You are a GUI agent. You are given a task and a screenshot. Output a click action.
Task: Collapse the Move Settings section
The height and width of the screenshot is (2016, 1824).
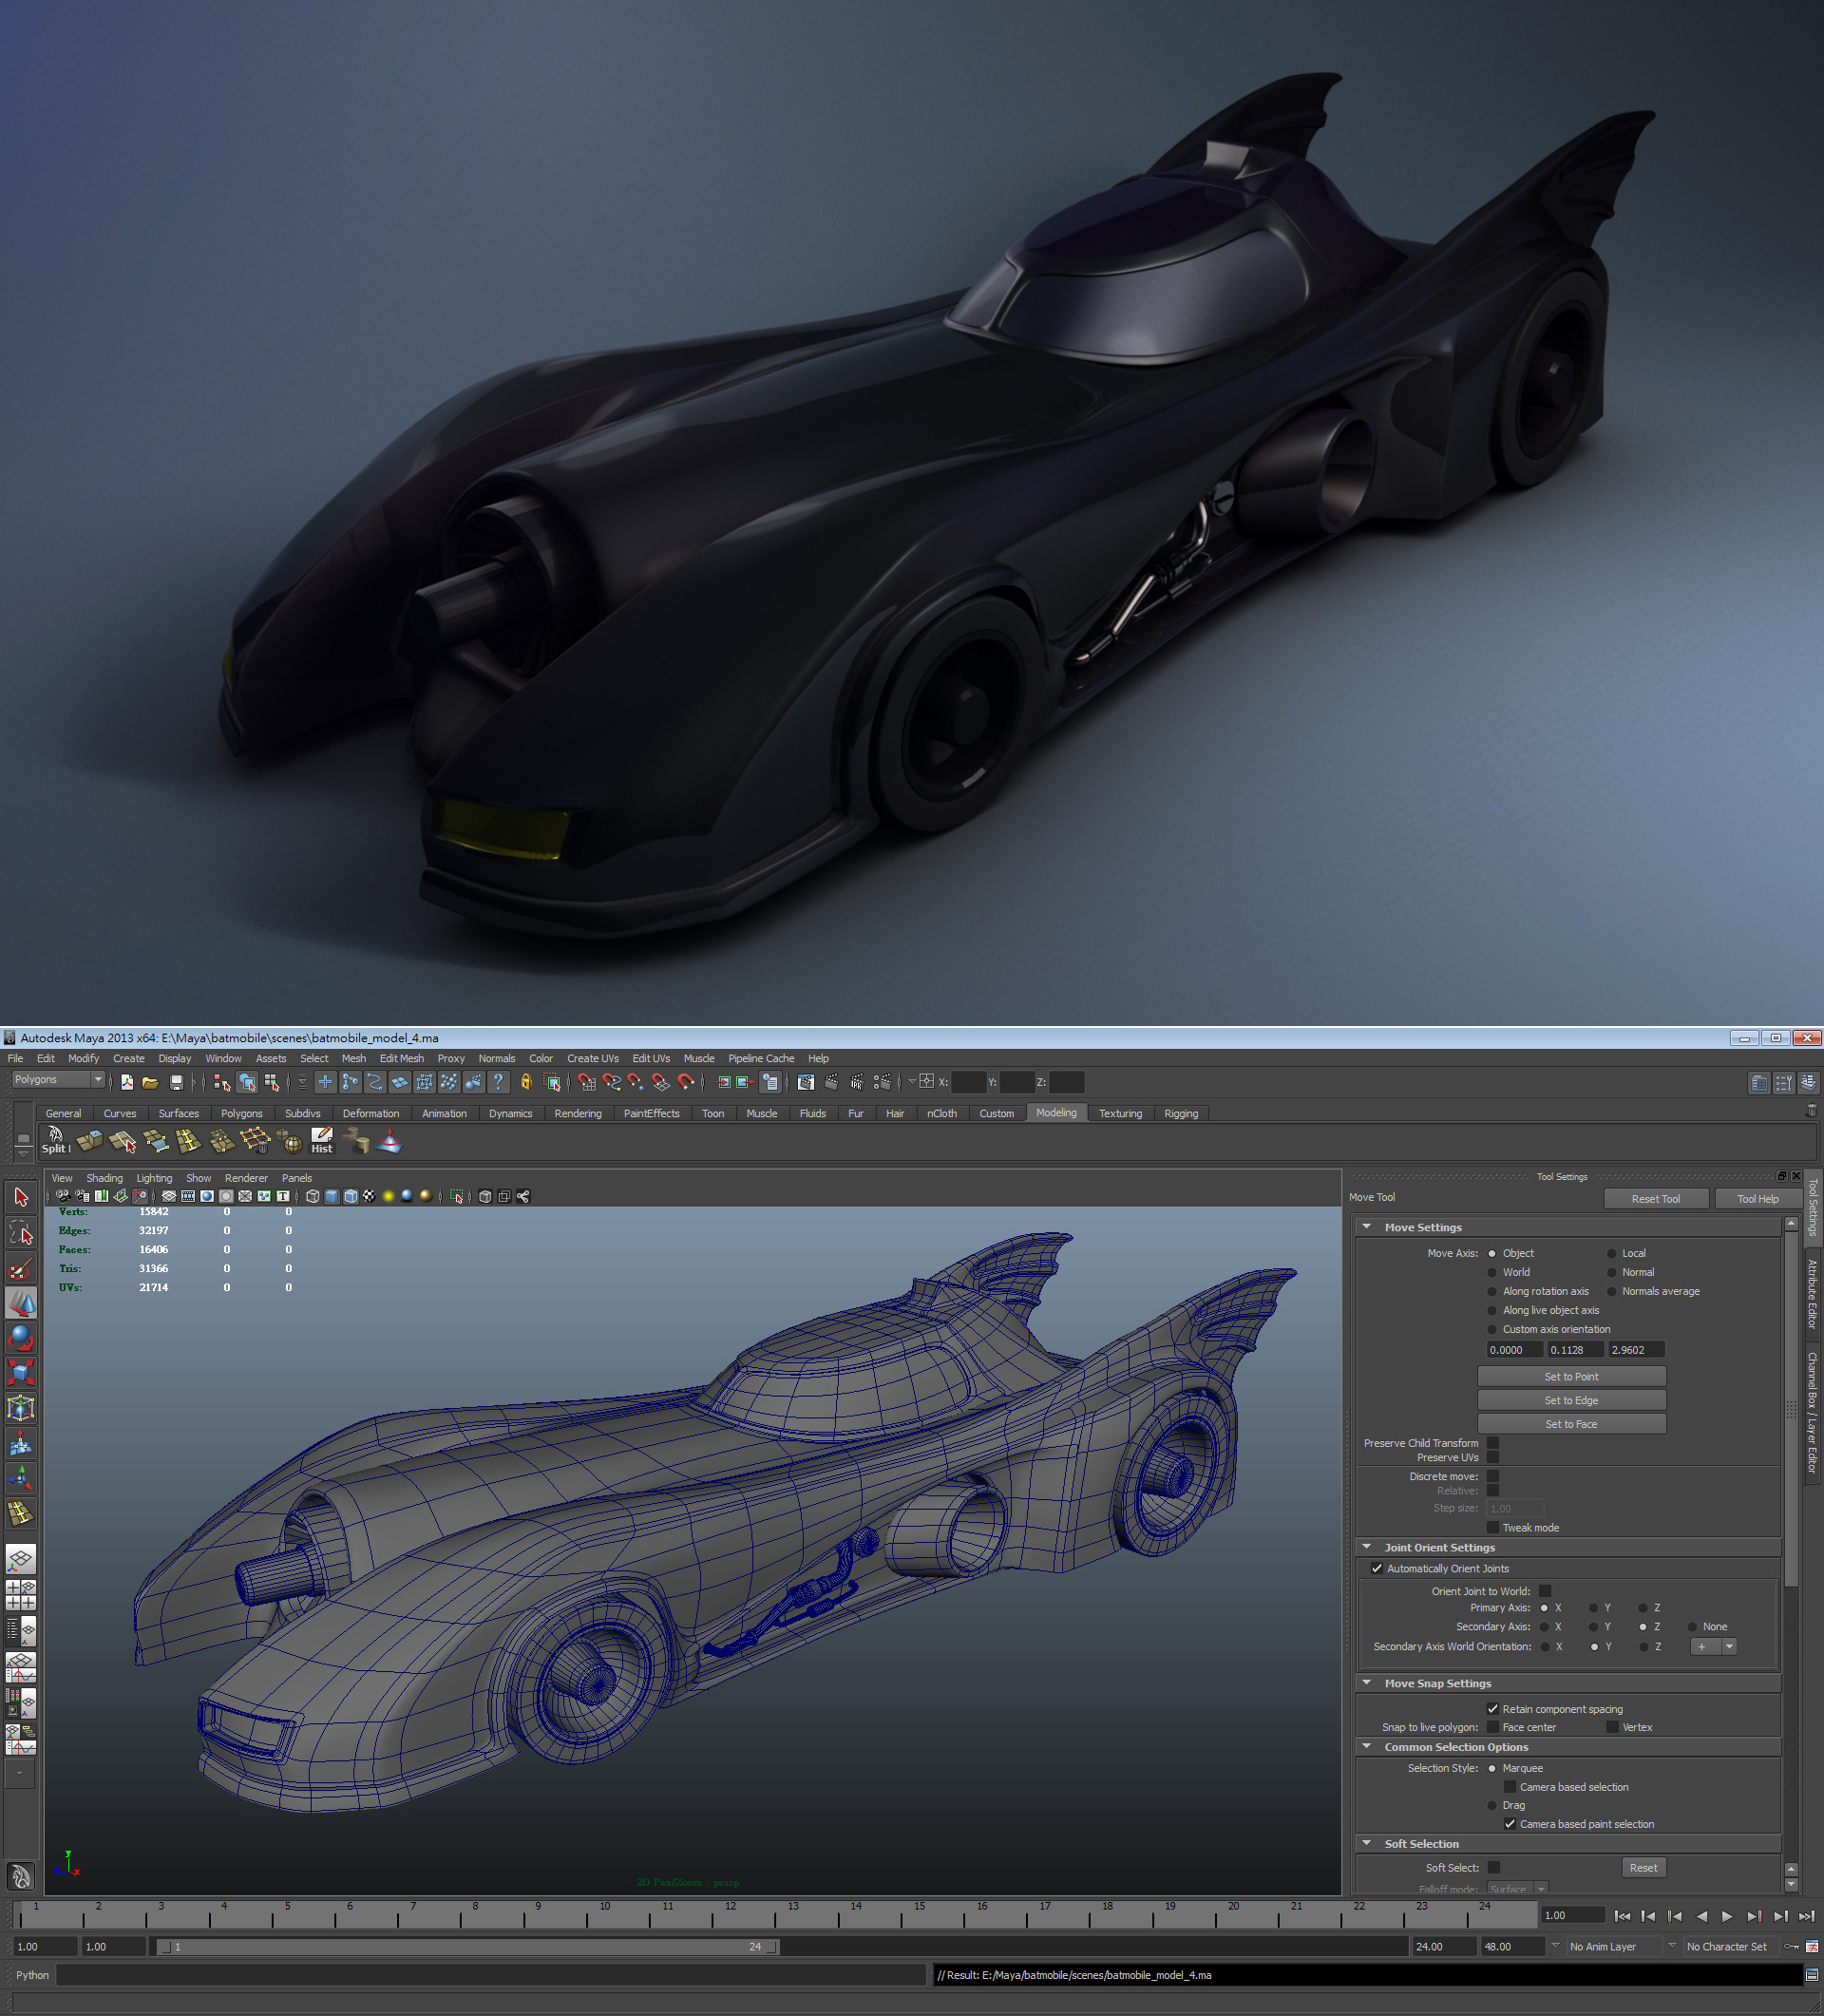tap(1369, 1227)
